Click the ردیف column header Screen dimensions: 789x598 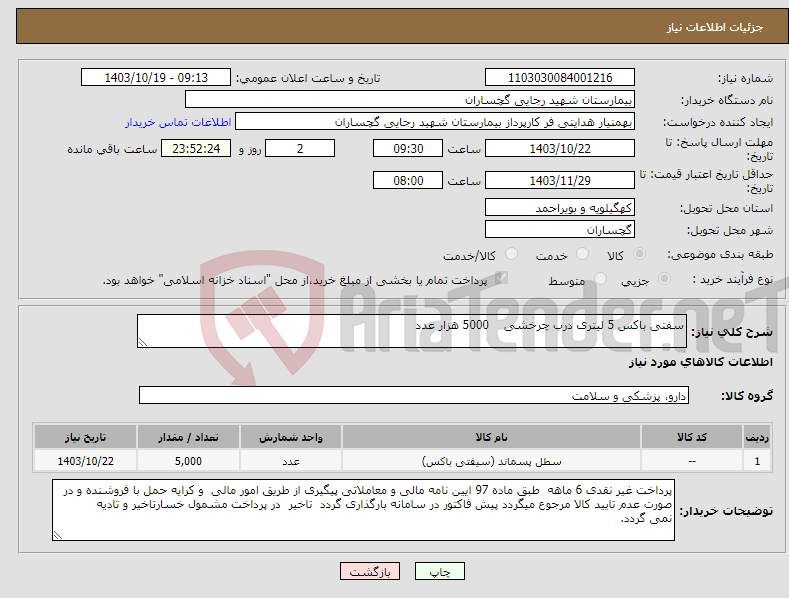point(757,437)
